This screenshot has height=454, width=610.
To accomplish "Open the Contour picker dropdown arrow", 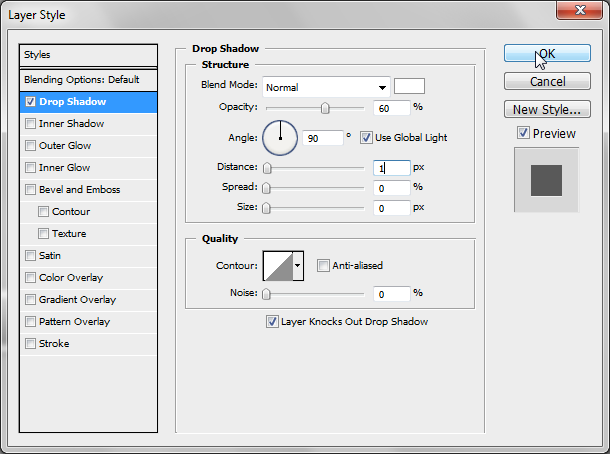I will tap(298, 266).
